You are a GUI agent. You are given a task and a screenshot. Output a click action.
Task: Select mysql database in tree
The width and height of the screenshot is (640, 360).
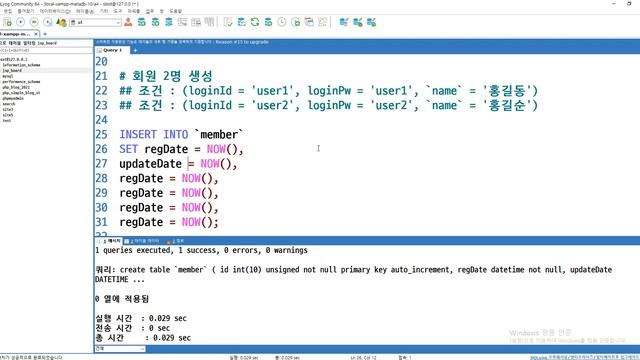coord(8,76)
